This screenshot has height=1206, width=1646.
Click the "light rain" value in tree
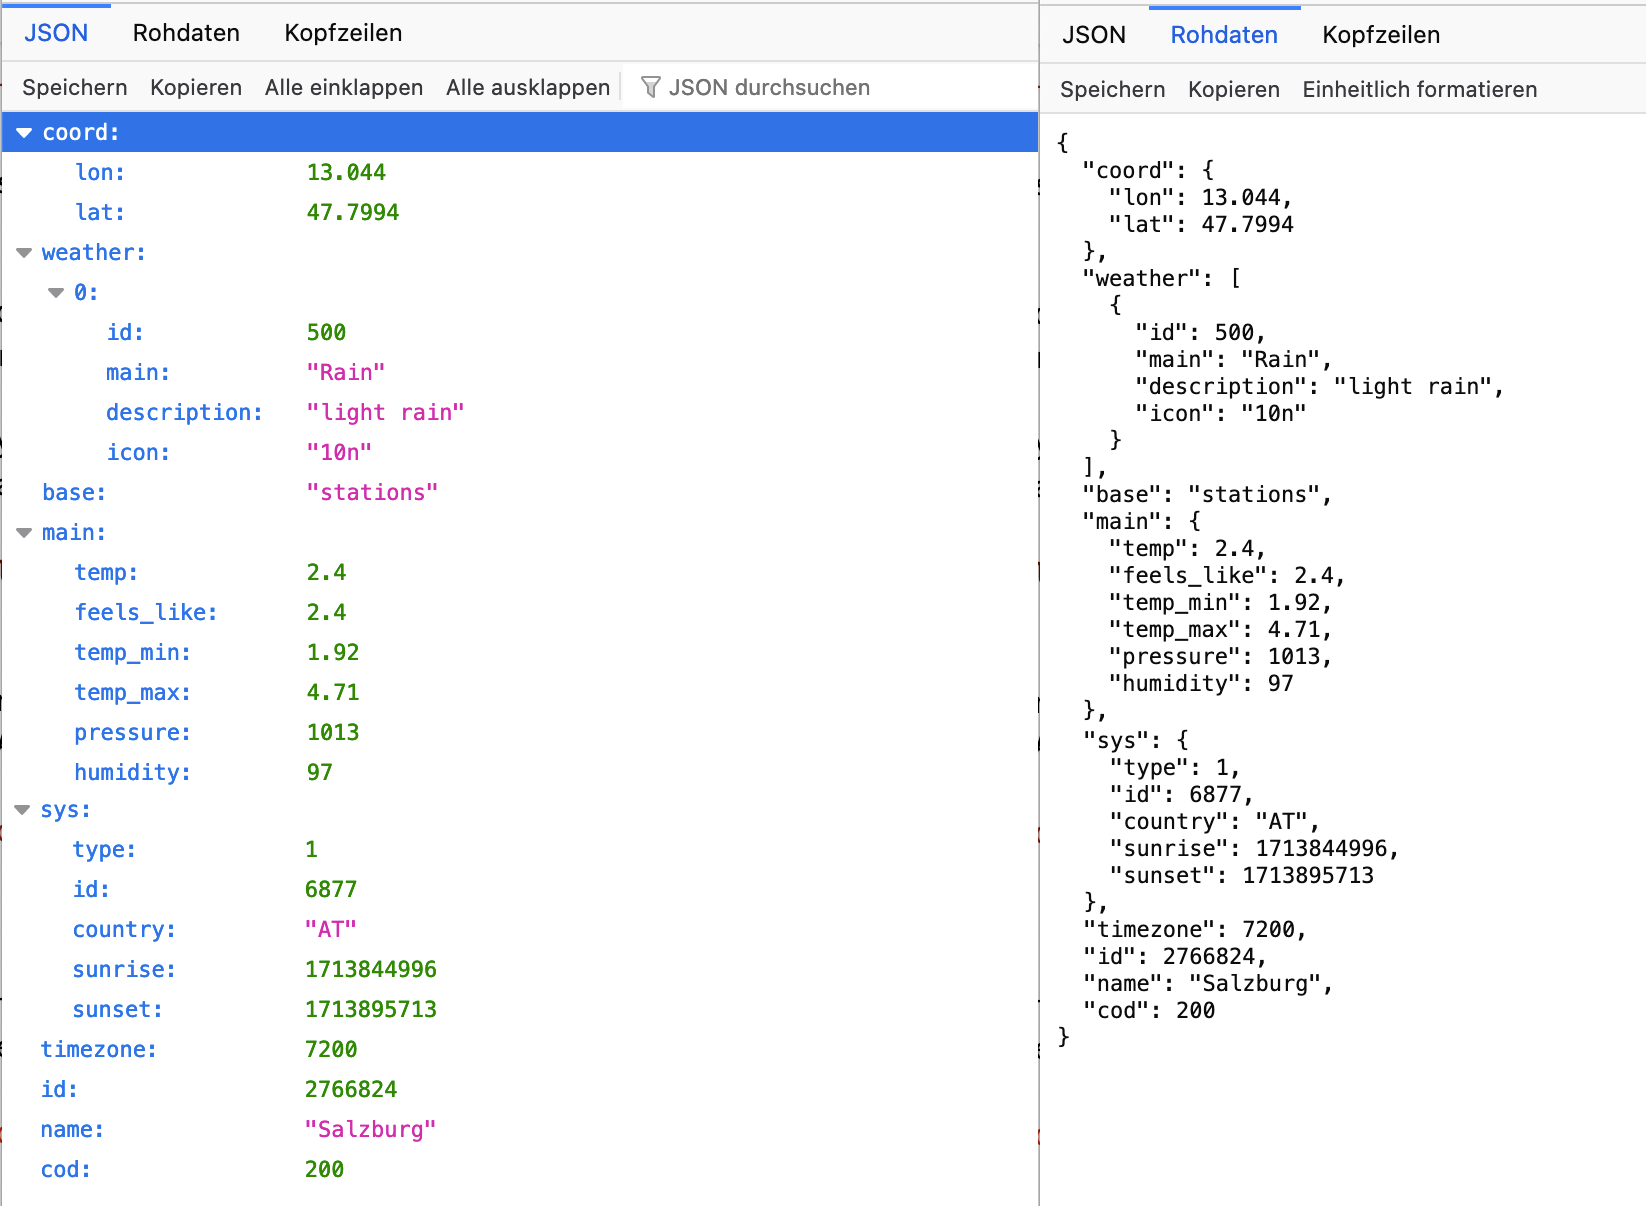pyautogui.click(x=386, y=413)
